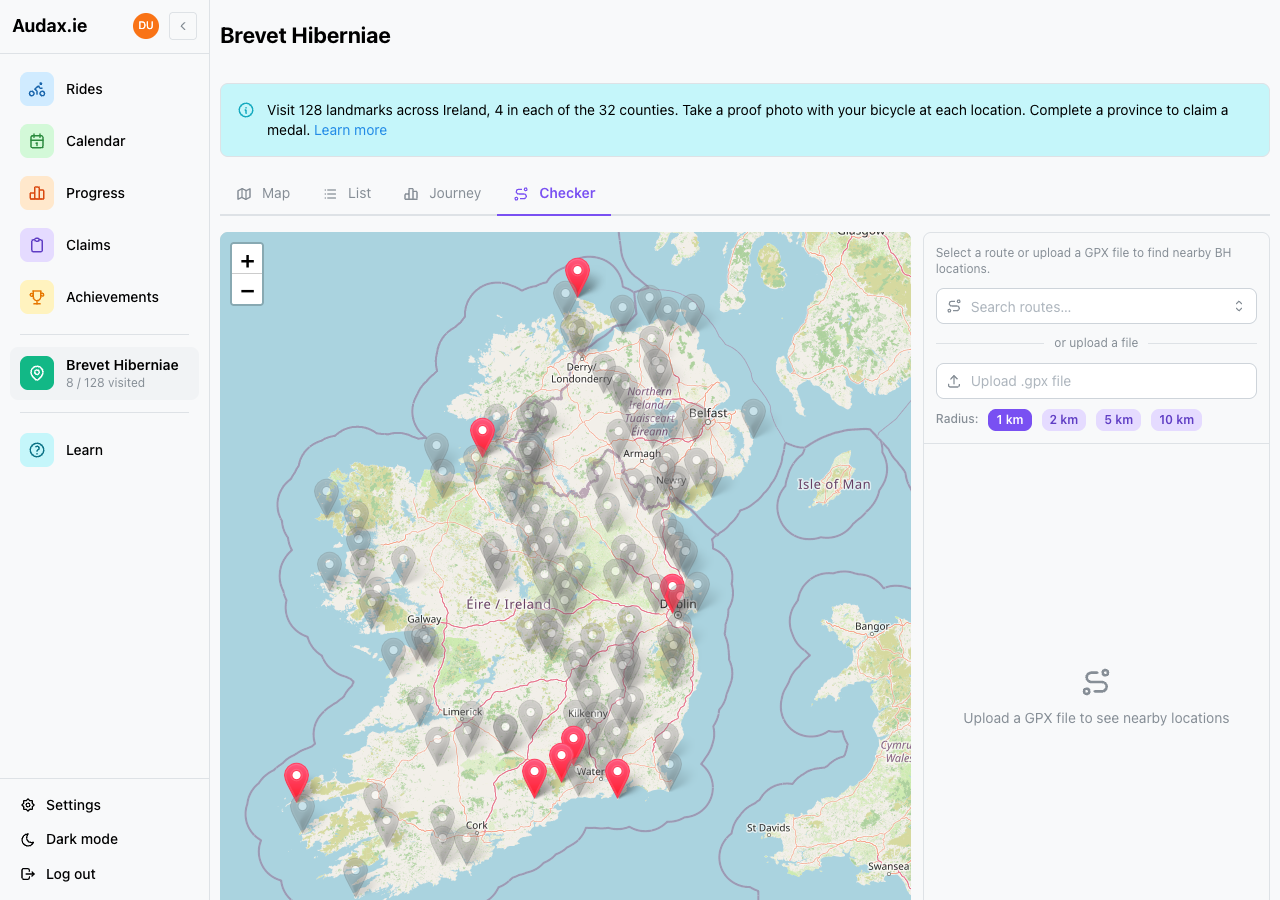
Task: Click the Dark mode moon icon
Action: click(x=28, y=839)
